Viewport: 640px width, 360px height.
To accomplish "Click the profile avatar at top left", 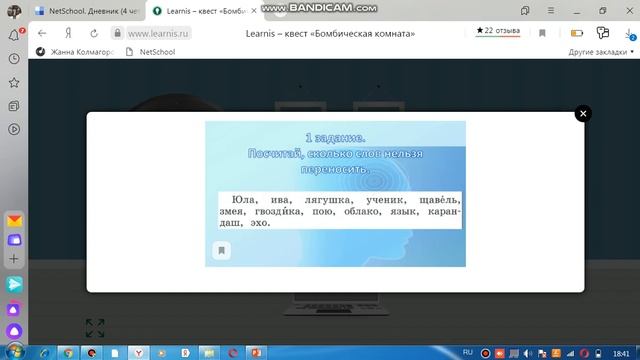I will click(14, 11).
